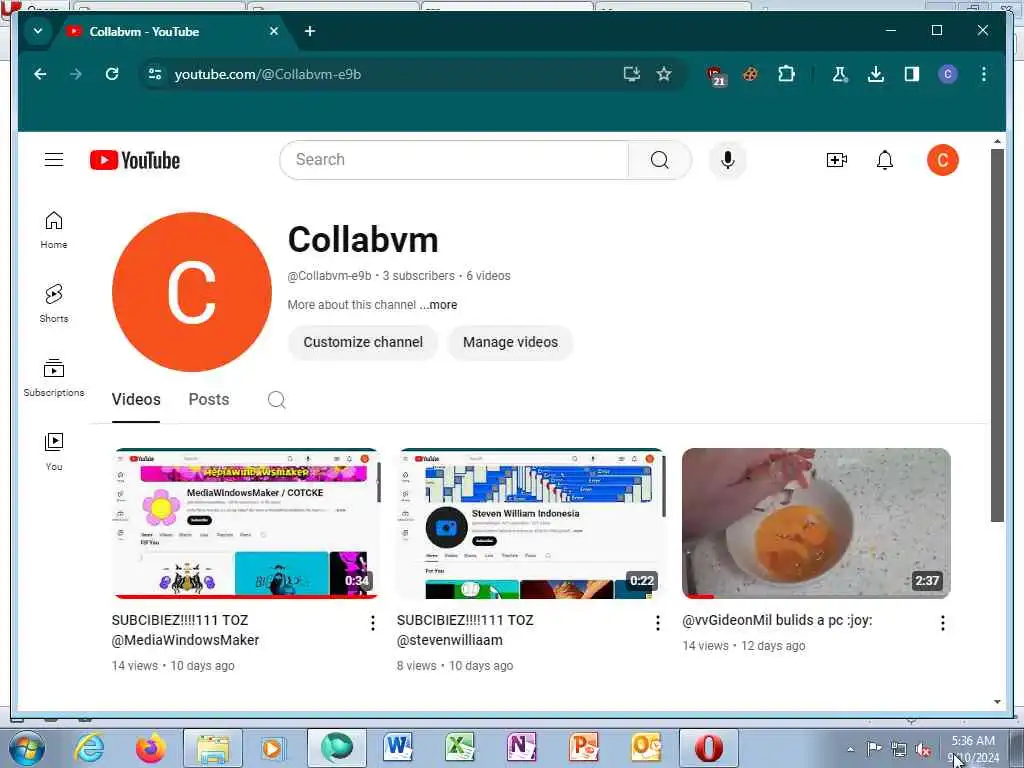
Task: Close the Collabvm - YouTube tab
Action: (274, 31)
